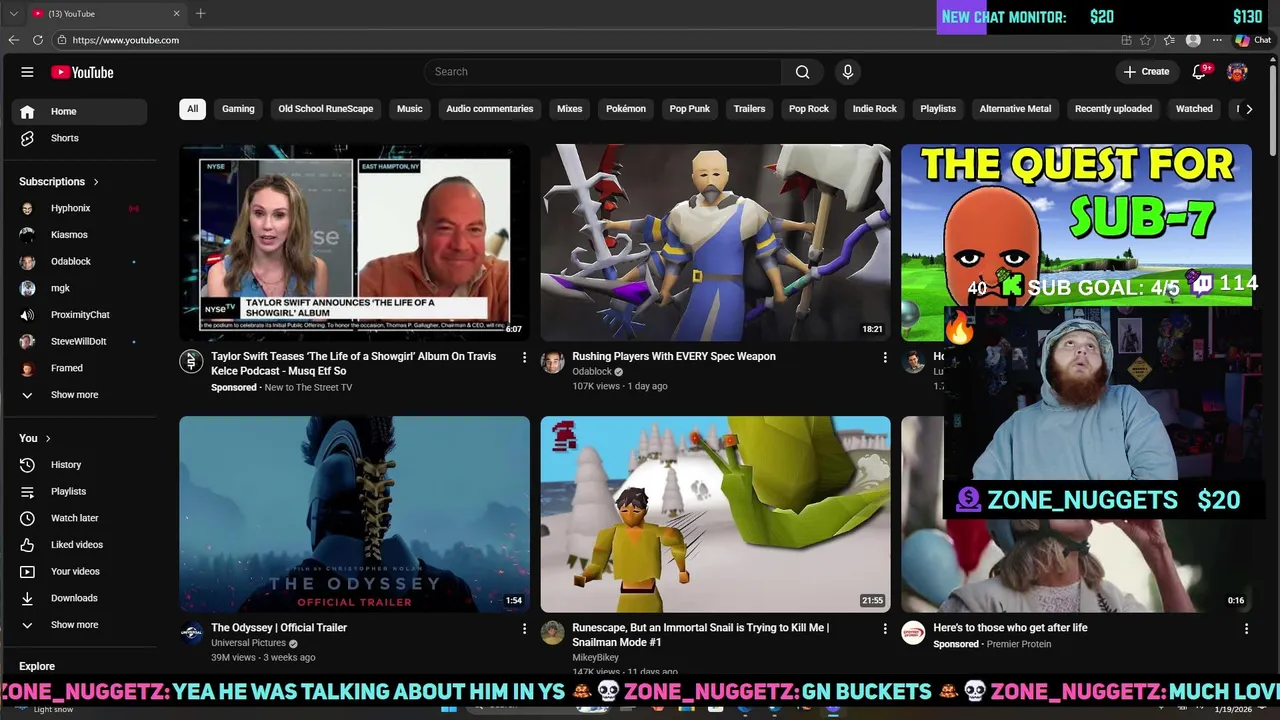Screen dimensions: 1280x720
Task: Select Recently uploaded filter chip
Action: 1113,109
